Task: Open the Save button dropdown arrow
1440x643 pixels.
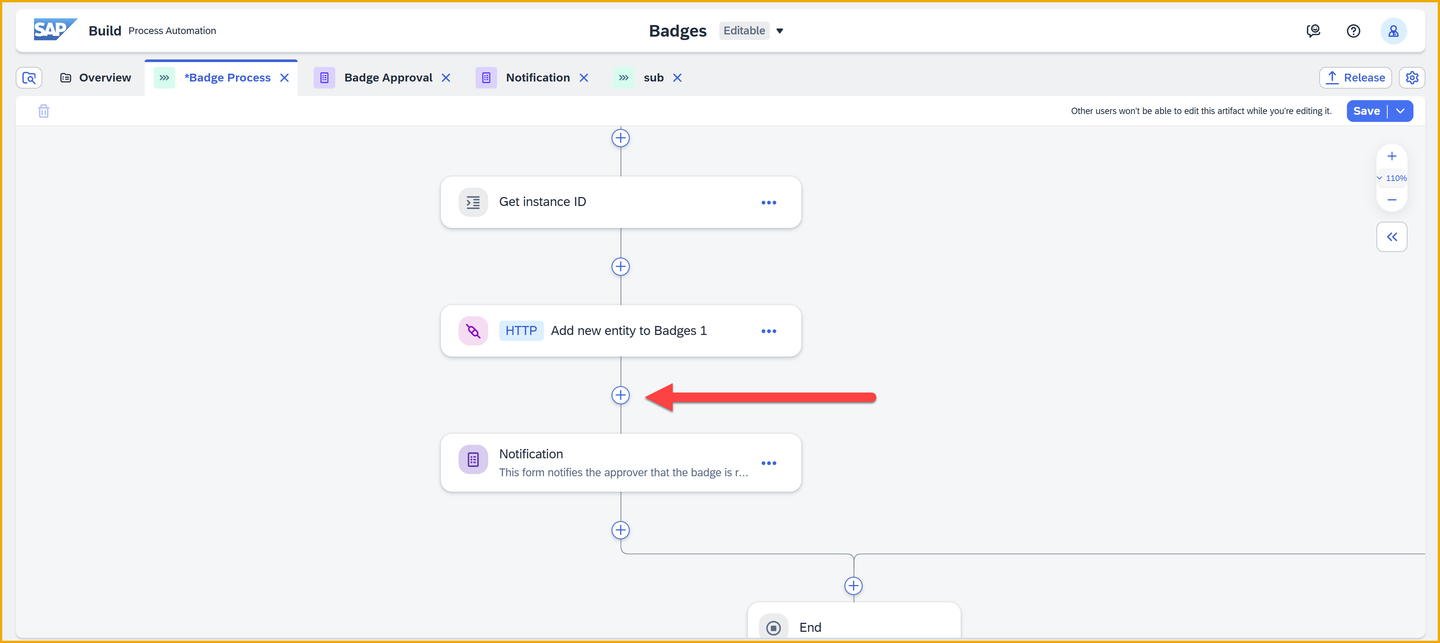Action: pyautogui.click(x=1400, y=111)
